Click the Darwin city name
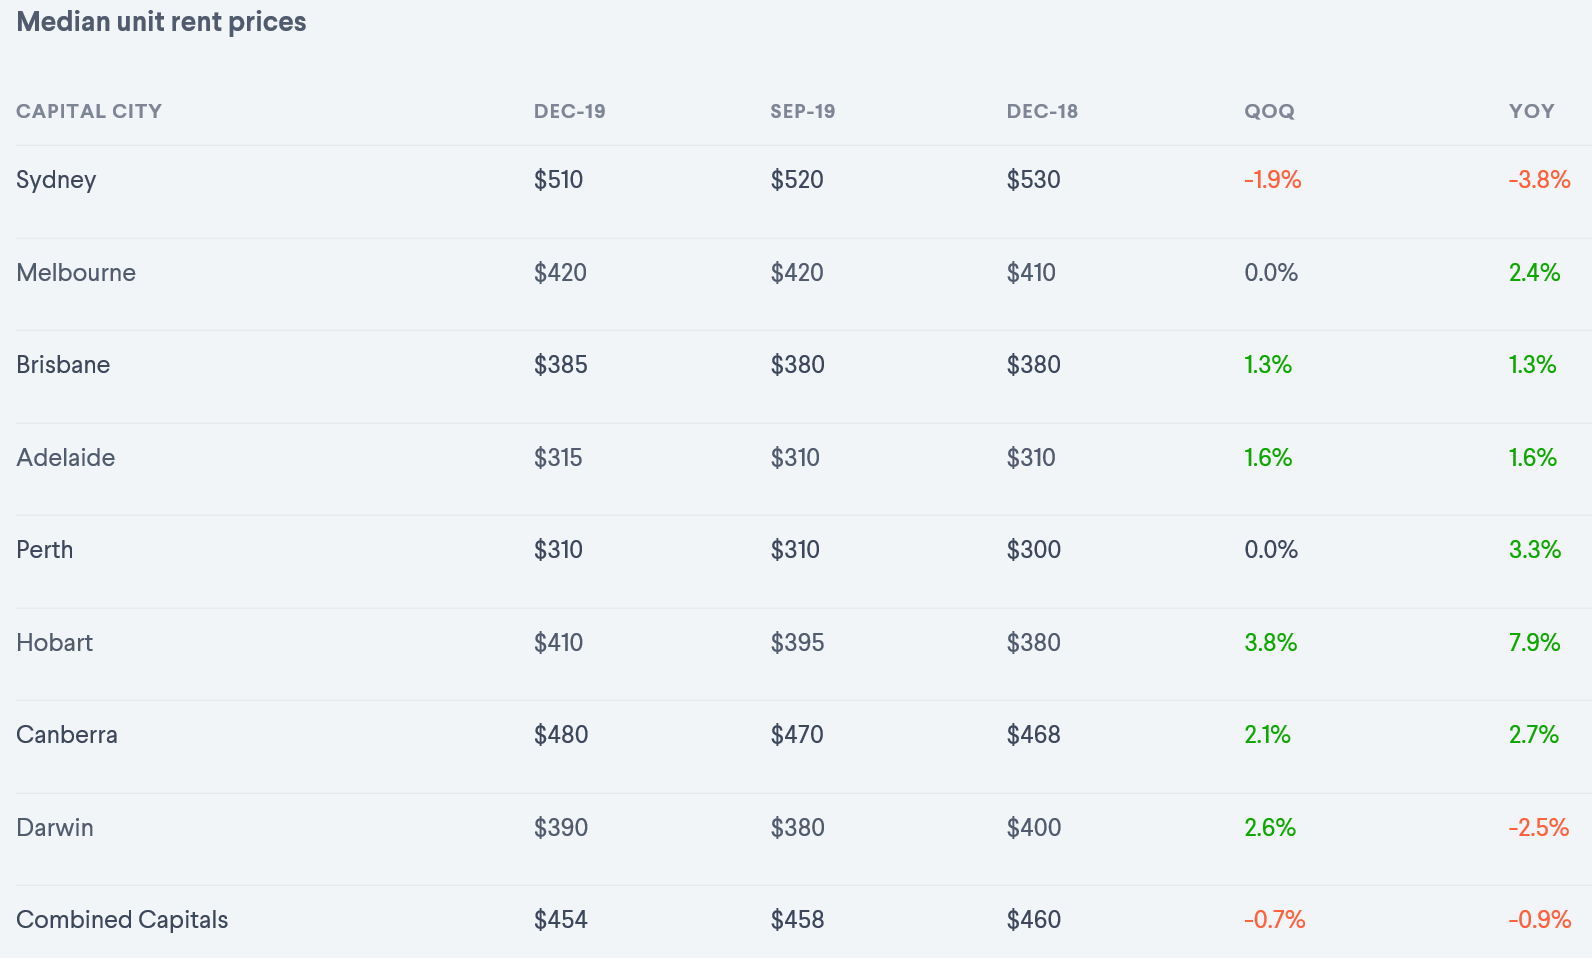1592x958 pixels. (x=55, y=828)
